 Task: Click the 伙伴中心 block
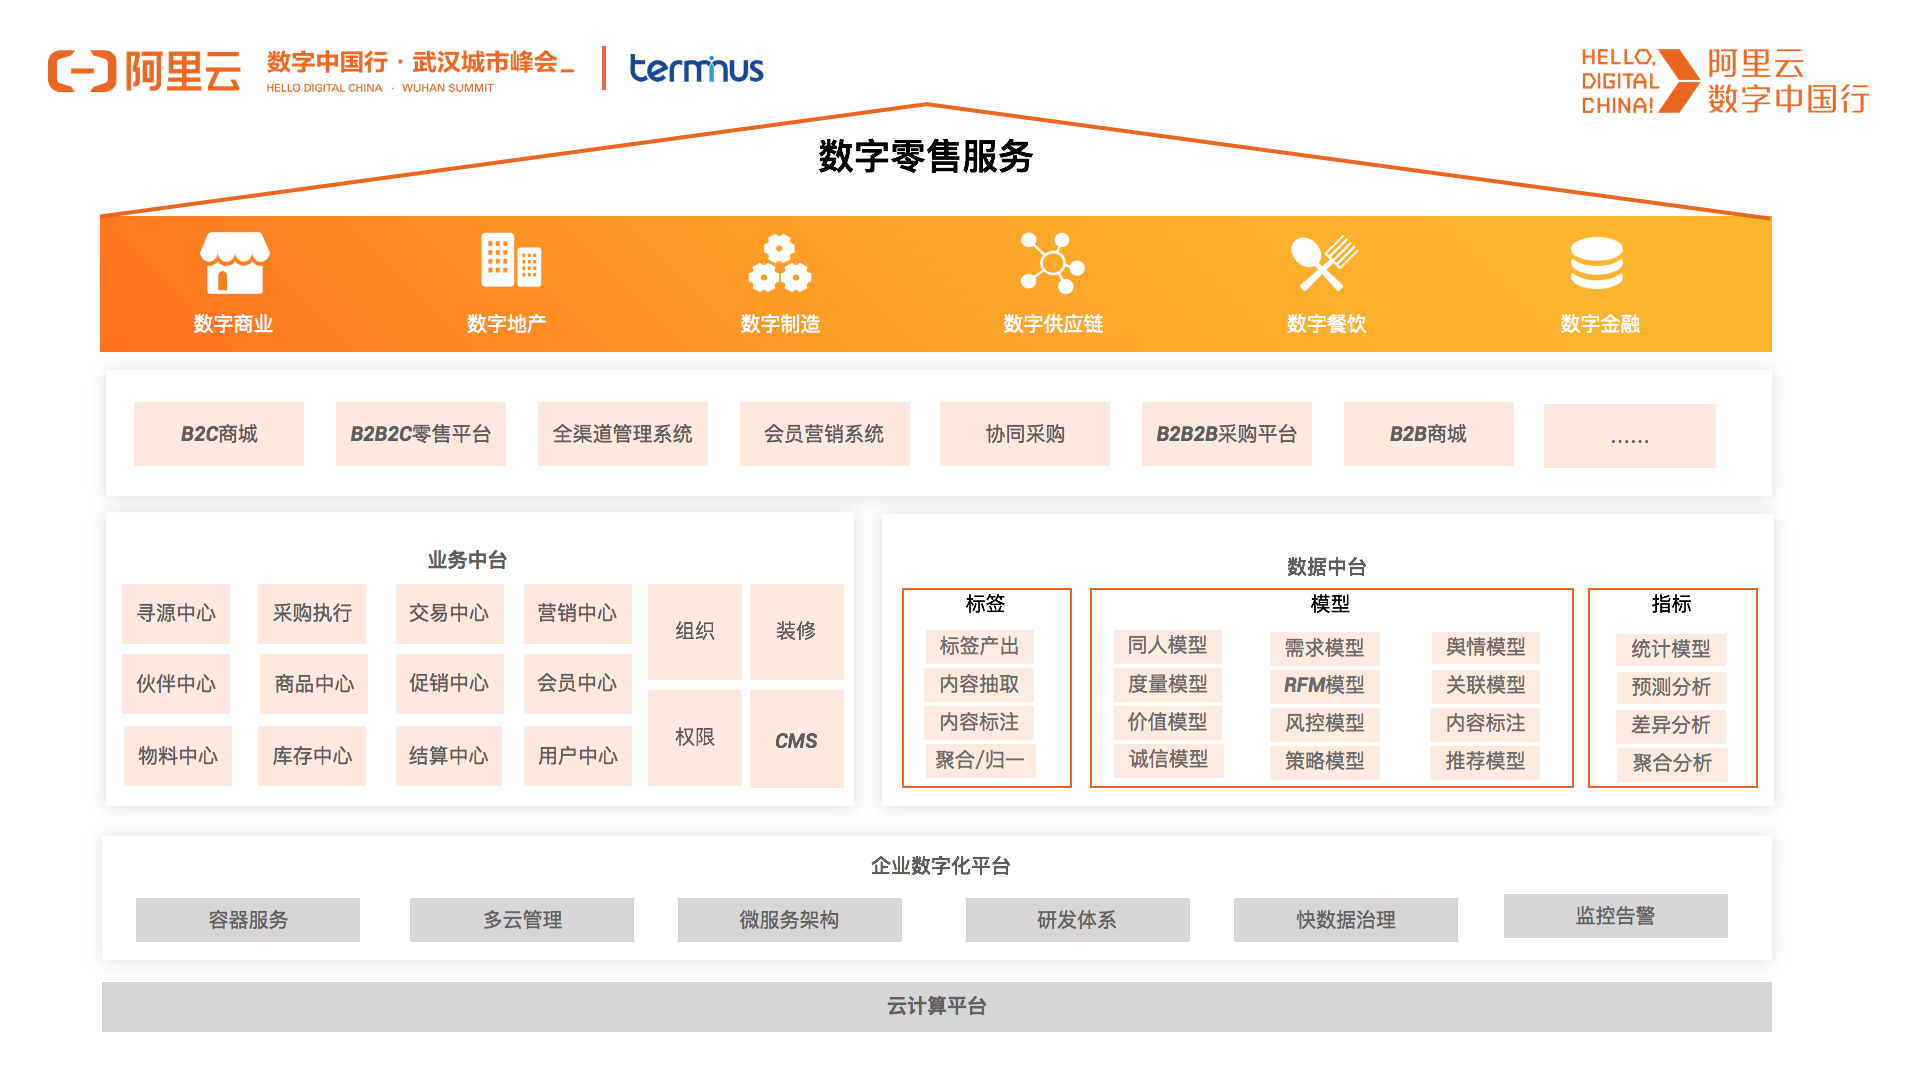pyautogui.click(x=176, y=684)
